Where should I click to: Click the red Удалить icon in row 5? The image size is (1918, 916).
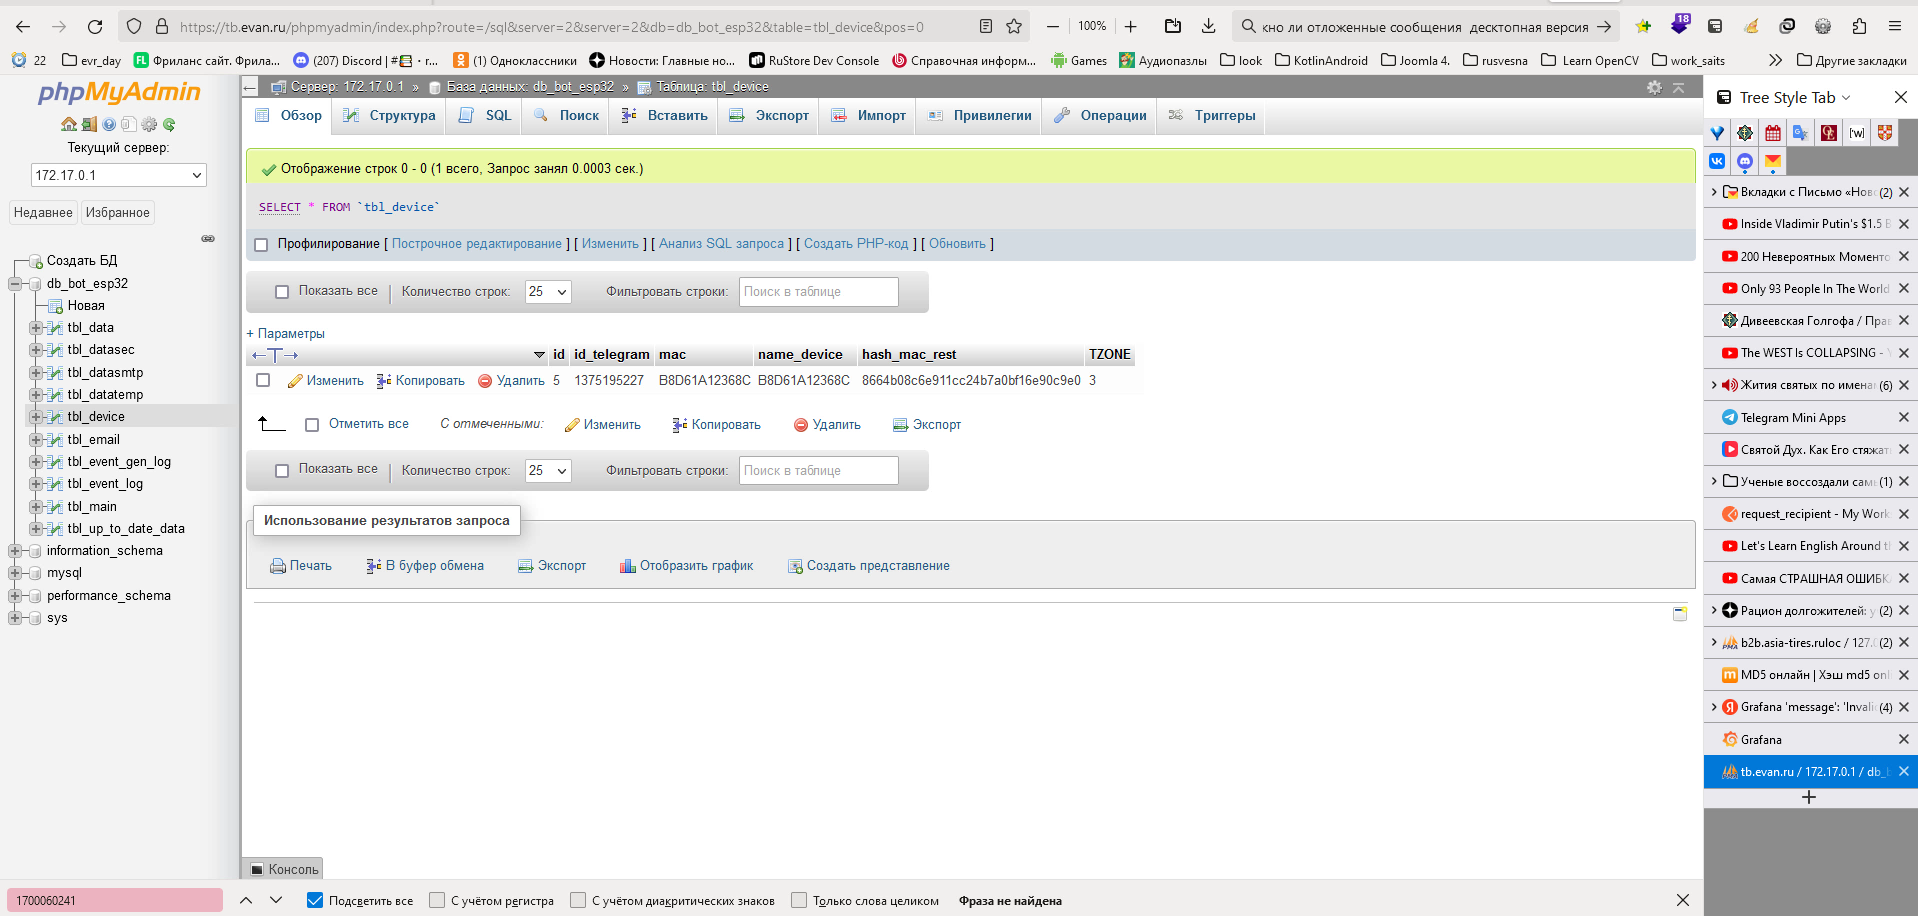pyautogui.click(x=485, y=381)
